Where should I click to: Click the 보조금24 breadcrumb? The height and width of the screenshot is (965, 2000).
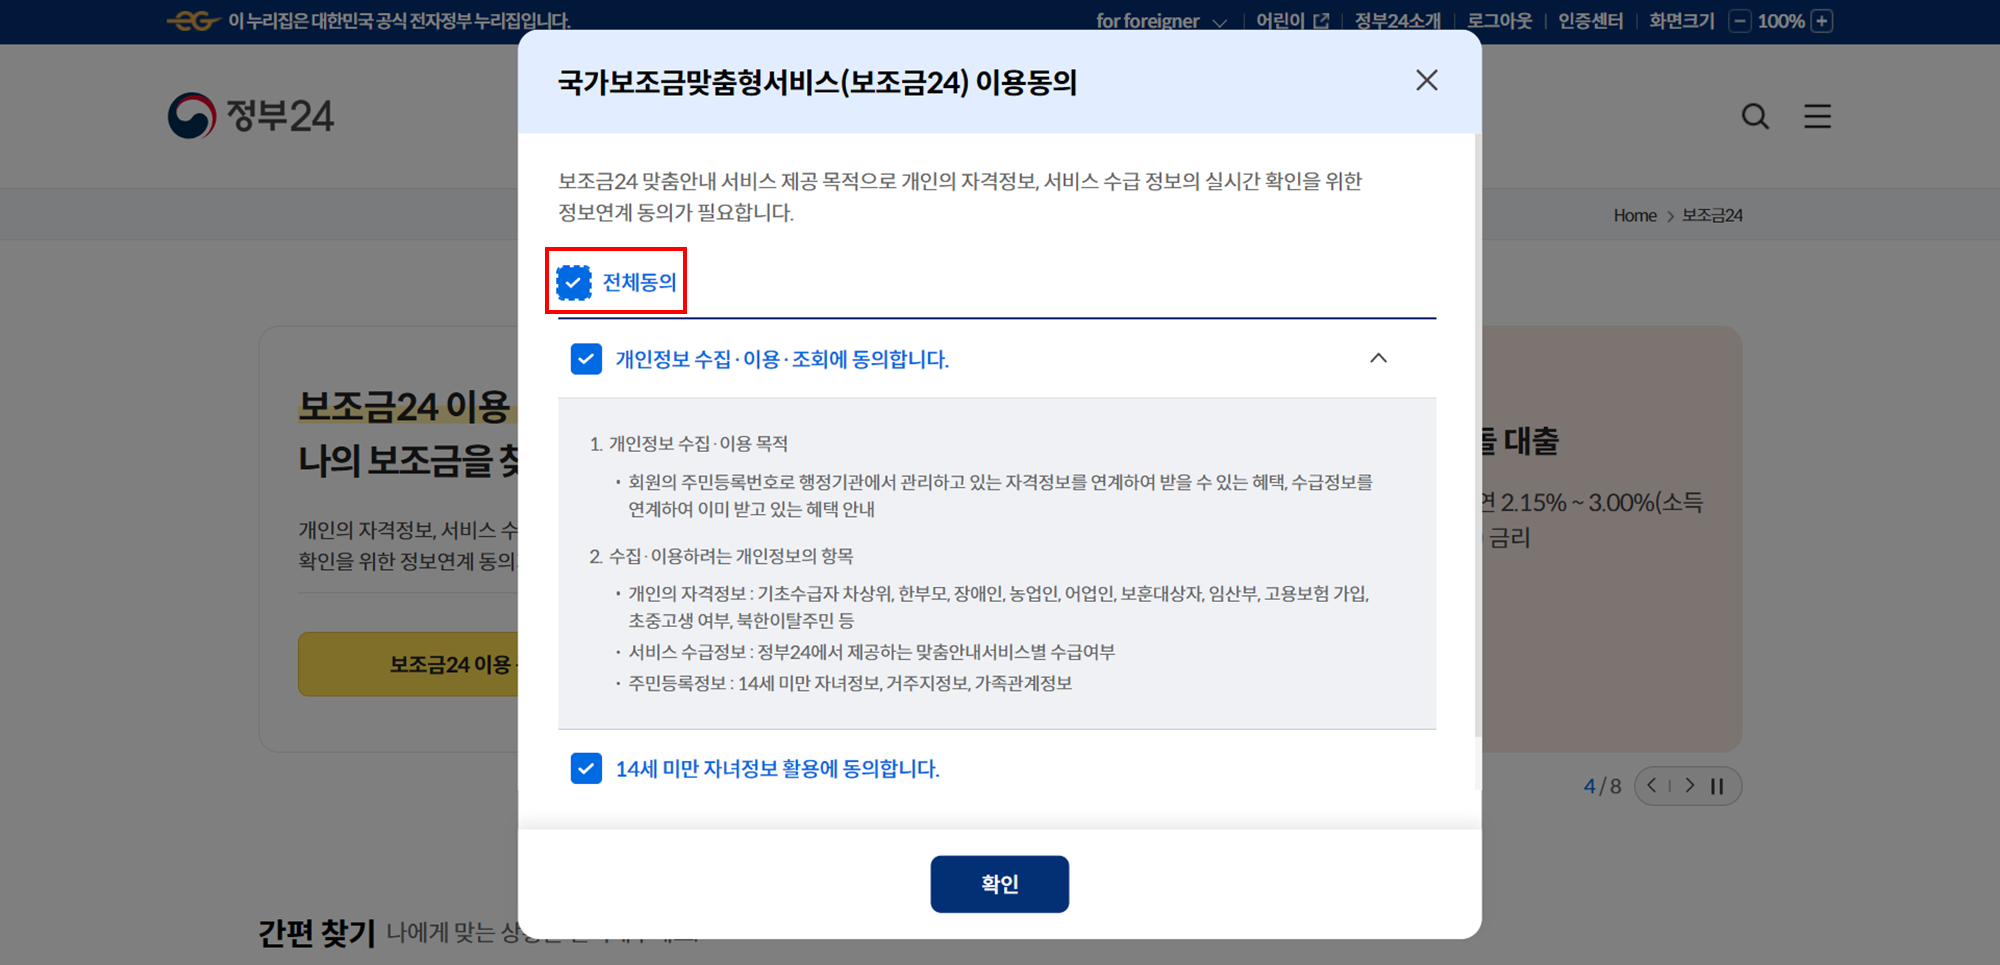pos(1712,215)
